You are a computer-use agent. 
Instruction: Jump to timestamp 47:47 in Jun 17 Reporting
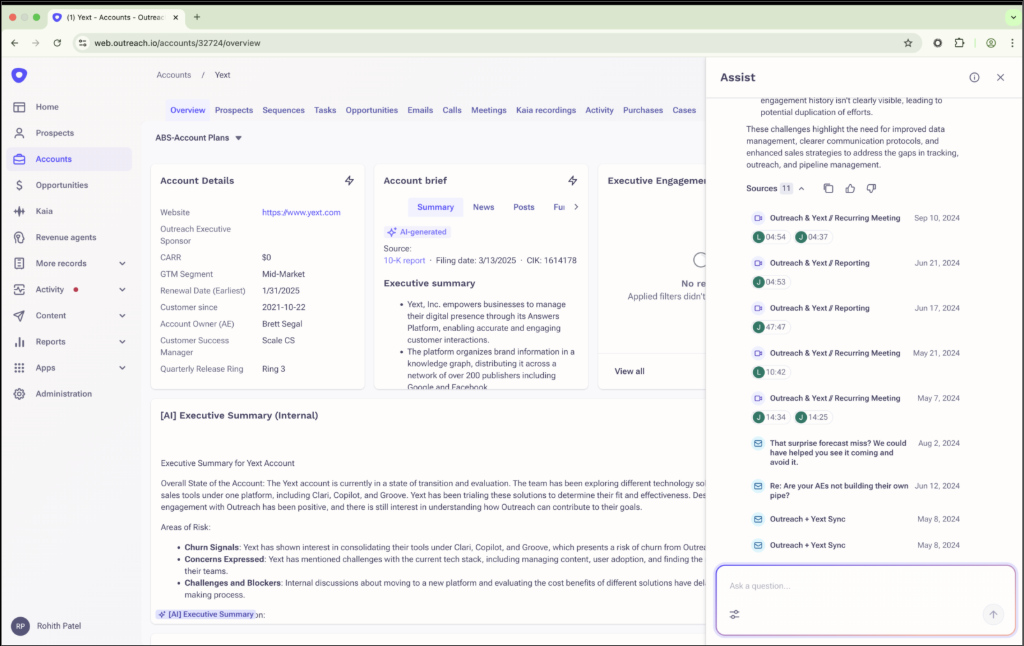(x=769, y=327)
